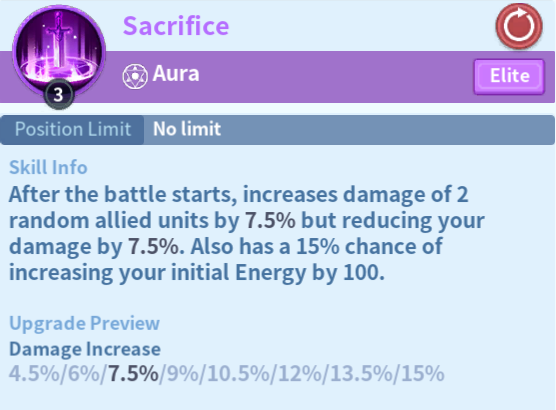Select the Aura label text
The width and height of the screenshot is (556, 410).
[176, 74]
